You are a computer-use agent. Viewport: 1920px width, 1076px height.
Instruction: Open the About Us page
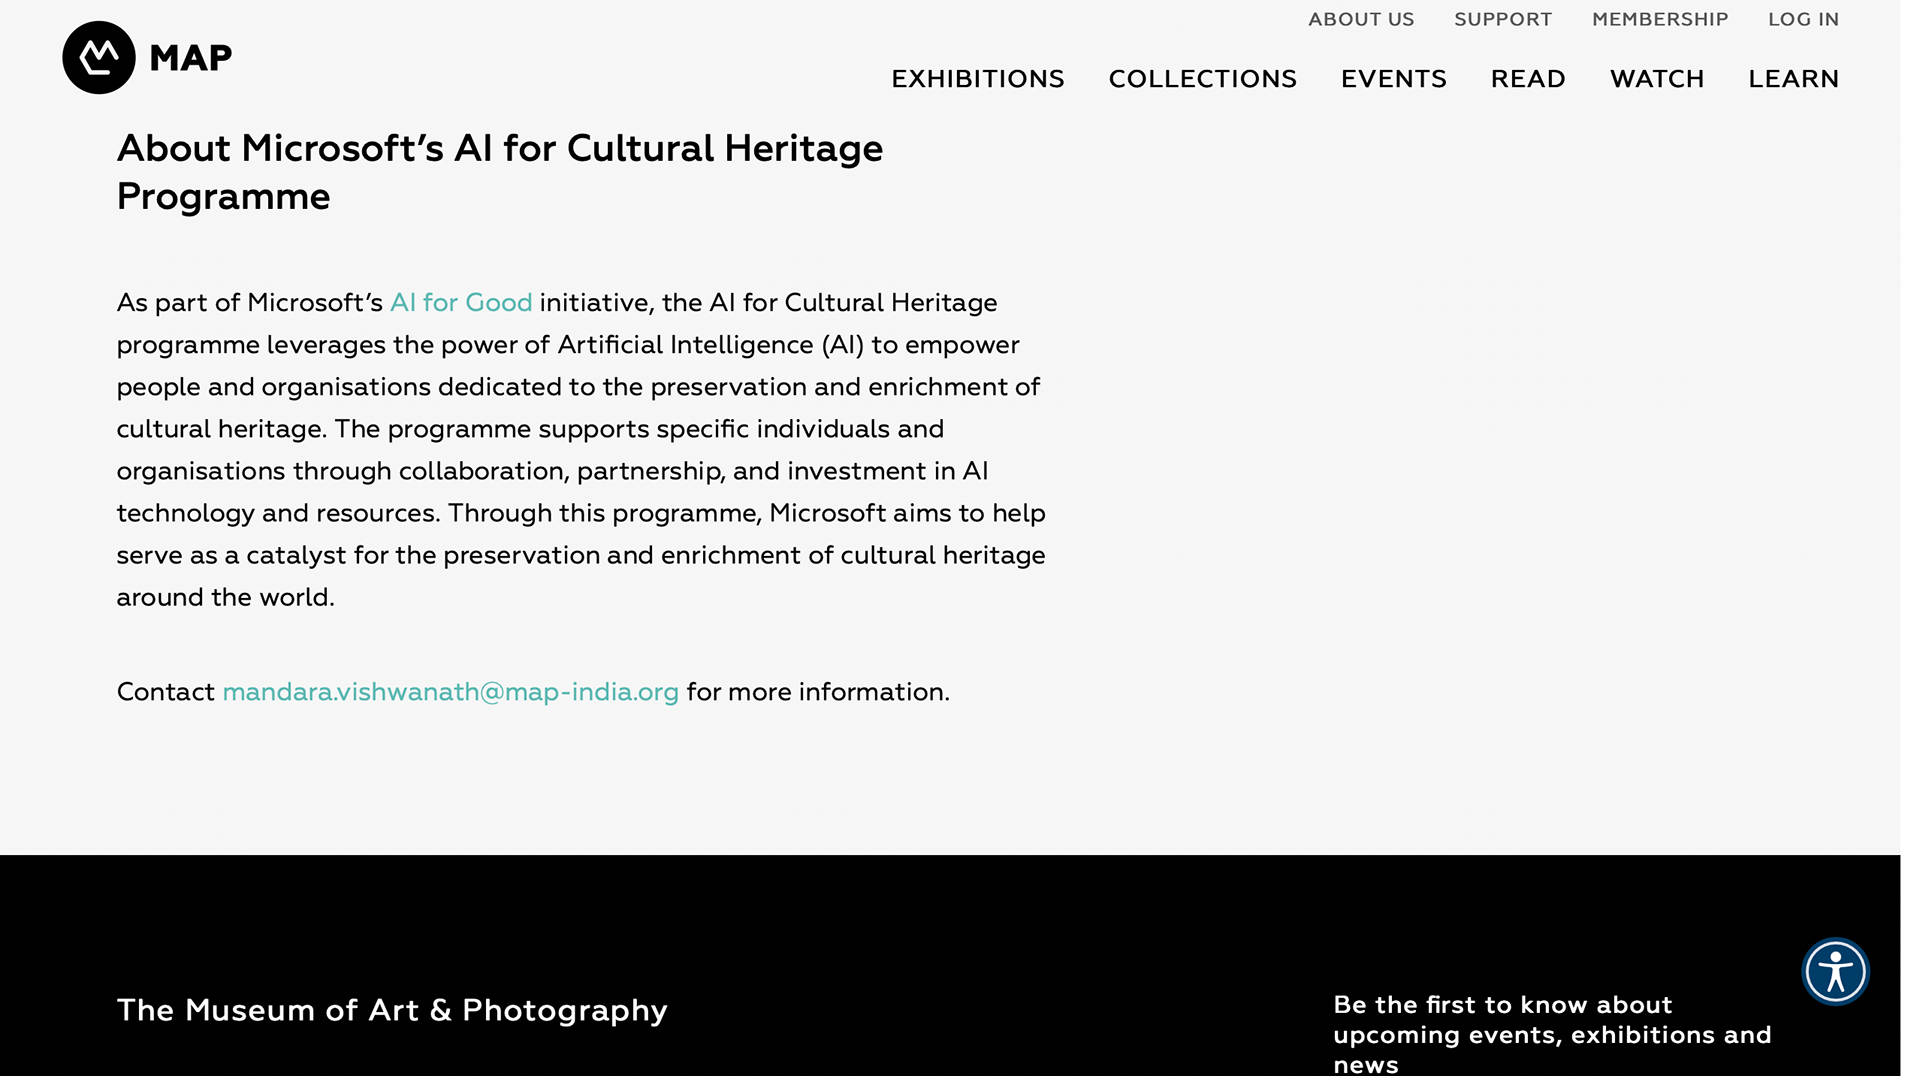click(1361, 19)
